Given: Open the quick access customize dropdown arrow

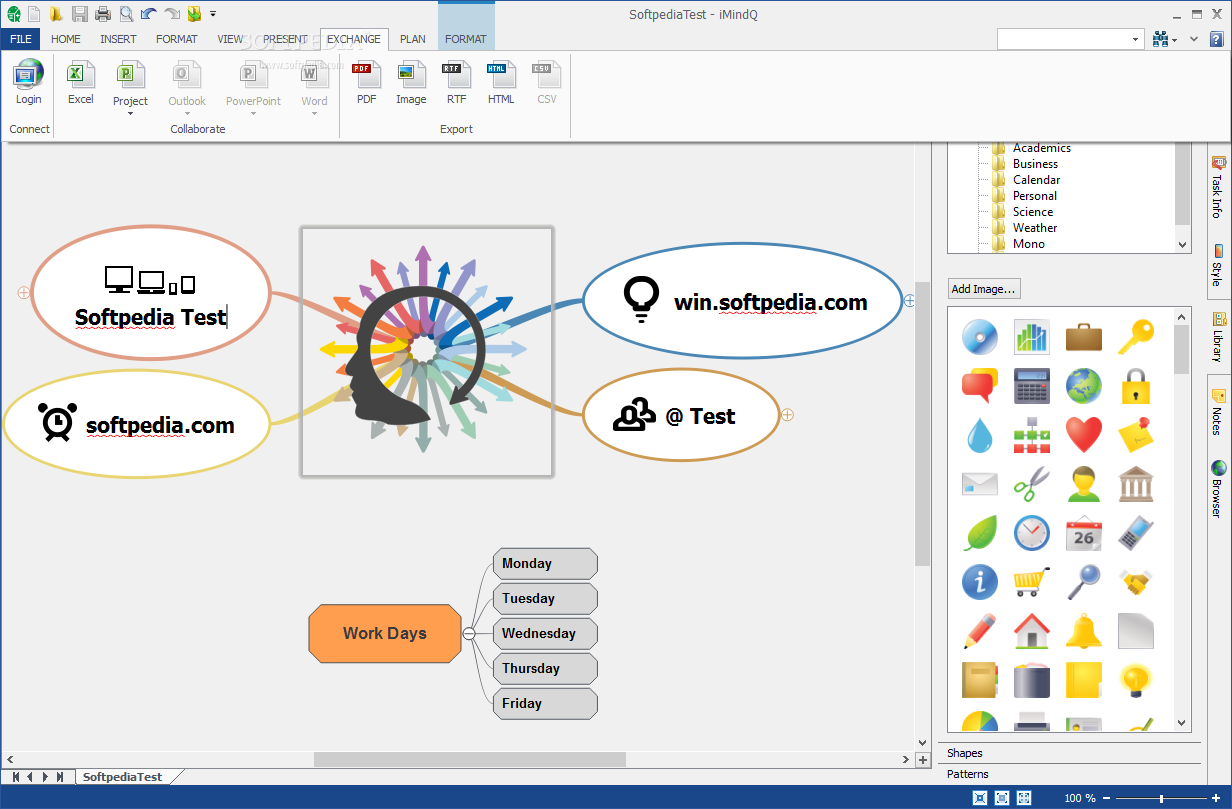Looking at the screenshot, I should pyautogui.click(x=213, y=14).
